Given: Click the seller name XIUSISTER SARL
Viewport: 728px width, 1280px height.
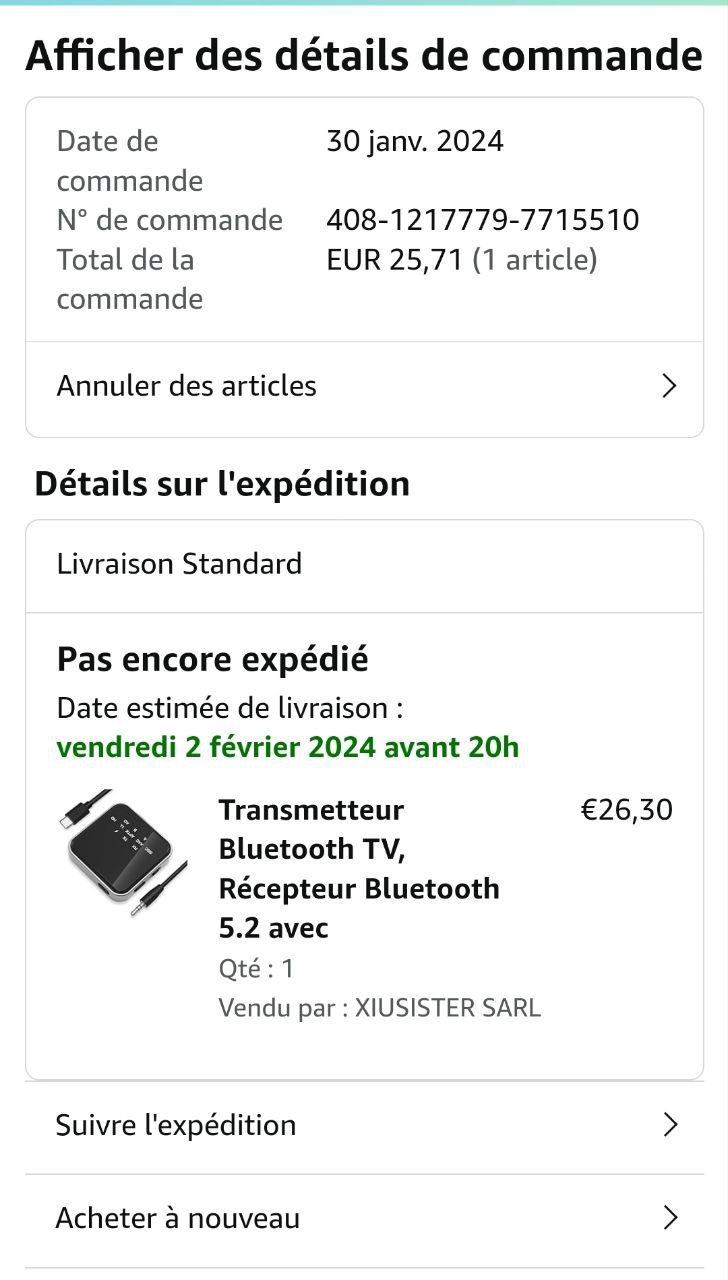Looking at the screenshot, I should pyautogui.click(x=448, y=1007).
